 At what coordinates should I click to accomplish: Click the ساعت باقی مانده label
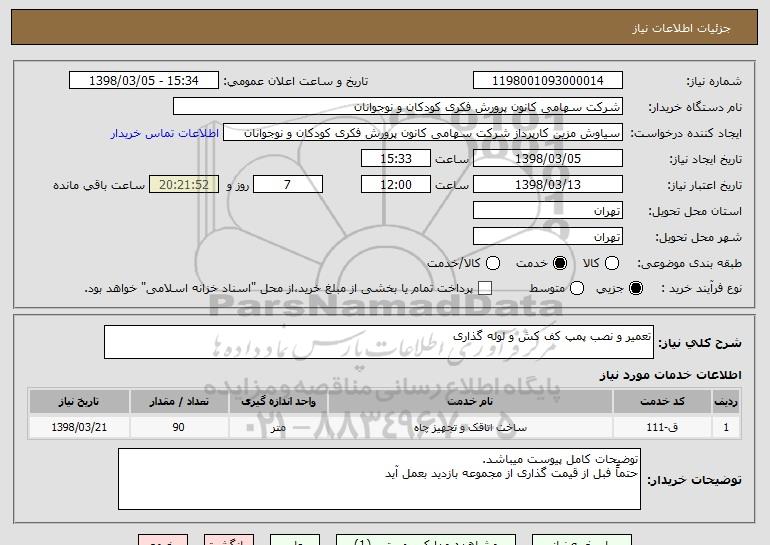click(99, 185)
